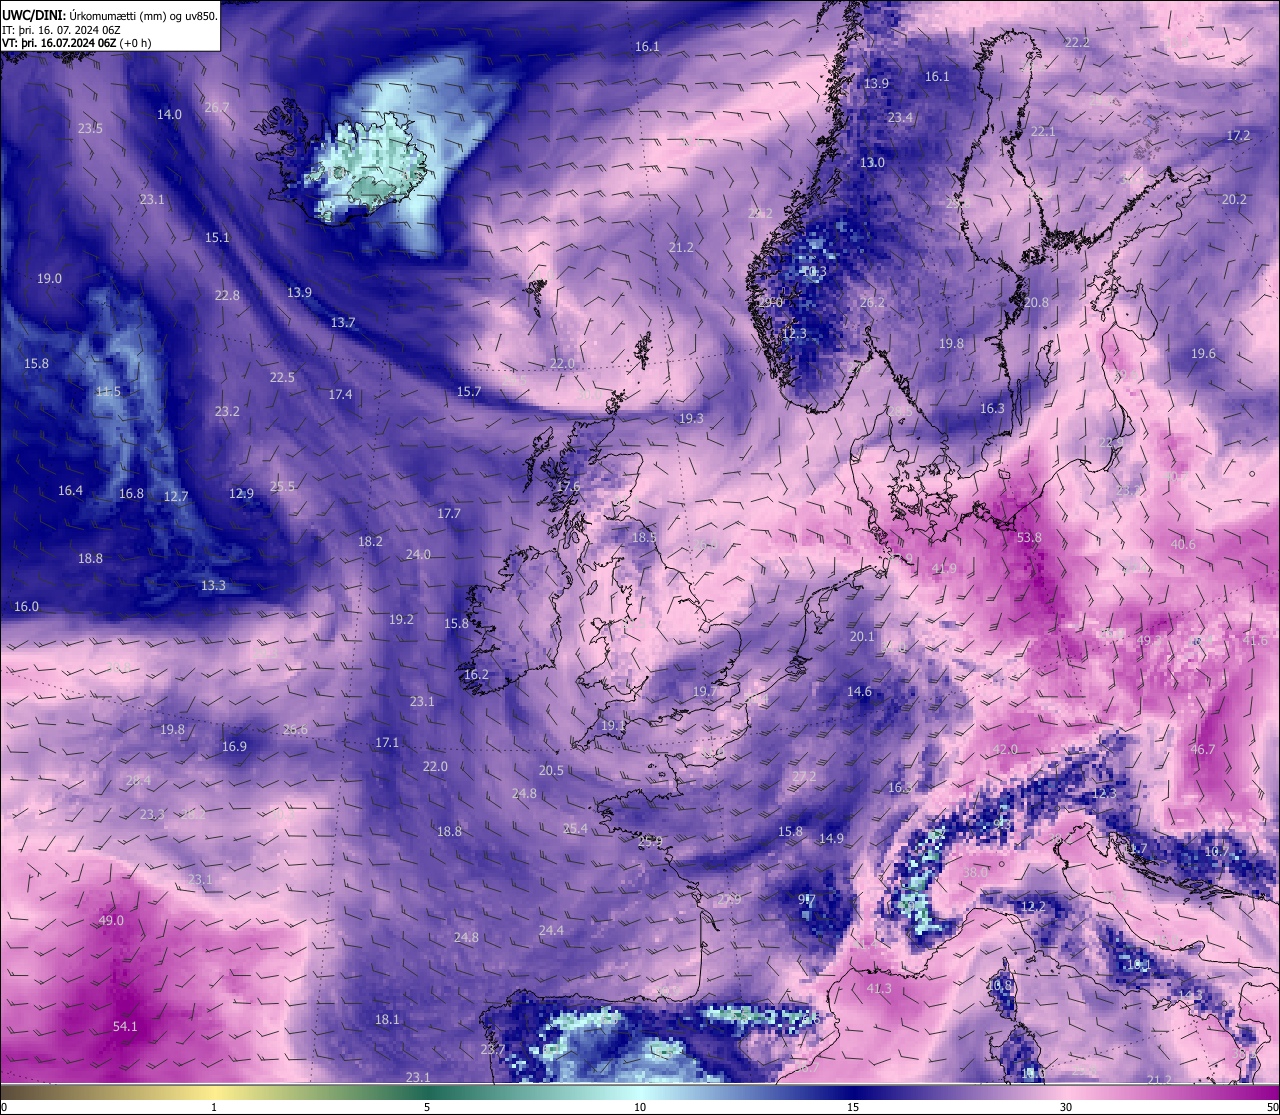This screenshot has height=1115, width=1280.
Task: Click the 16.0 value on the map
Action: click(26, 606)
